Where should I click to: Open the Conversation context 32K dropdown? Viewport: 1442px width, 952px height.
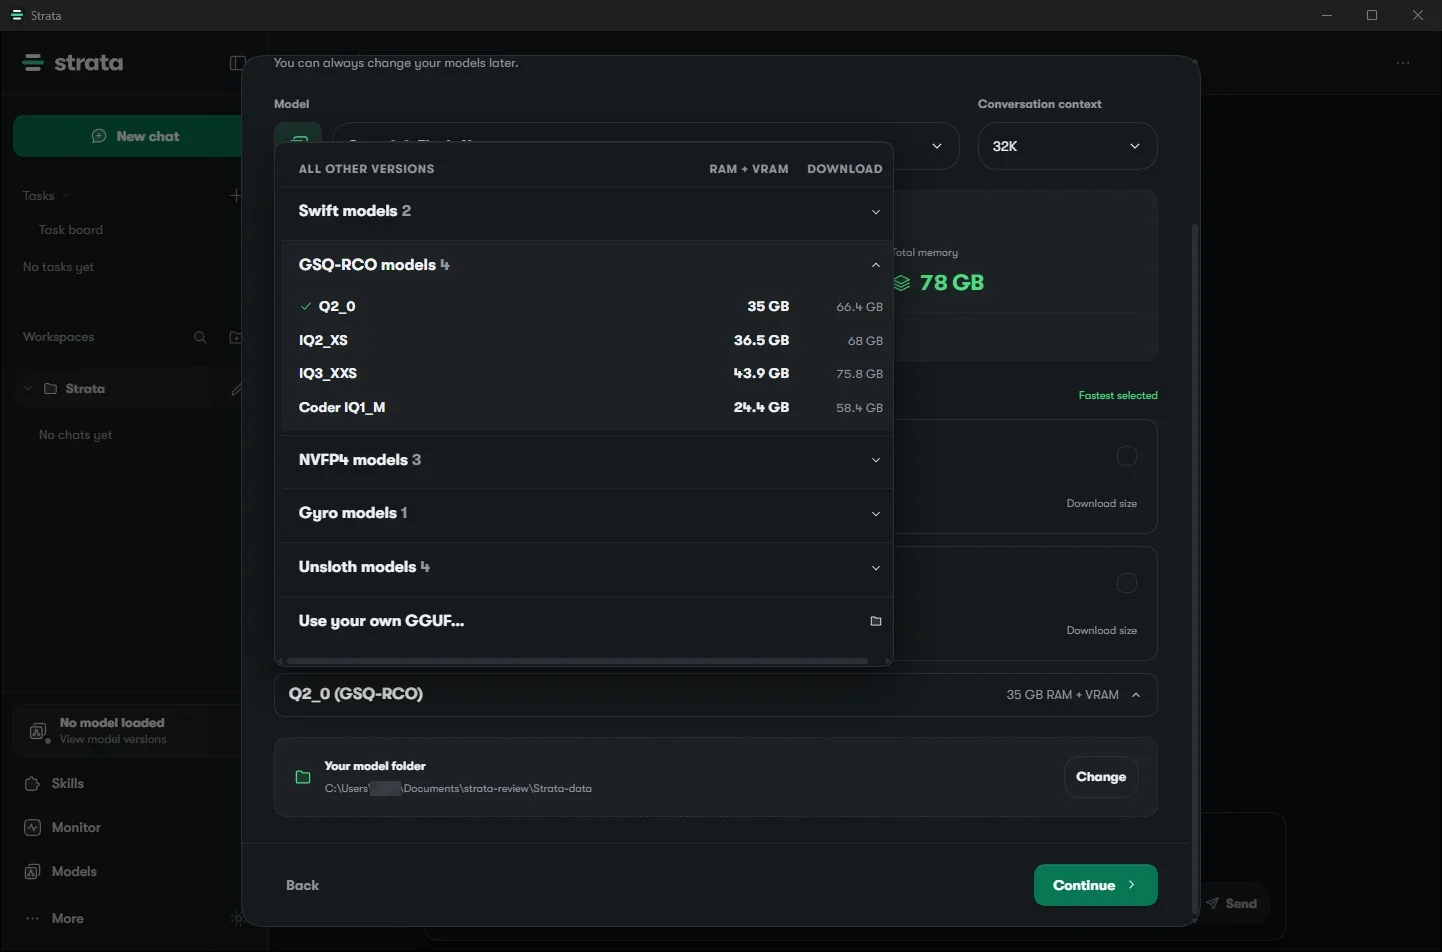click(x=1067, y=146)
